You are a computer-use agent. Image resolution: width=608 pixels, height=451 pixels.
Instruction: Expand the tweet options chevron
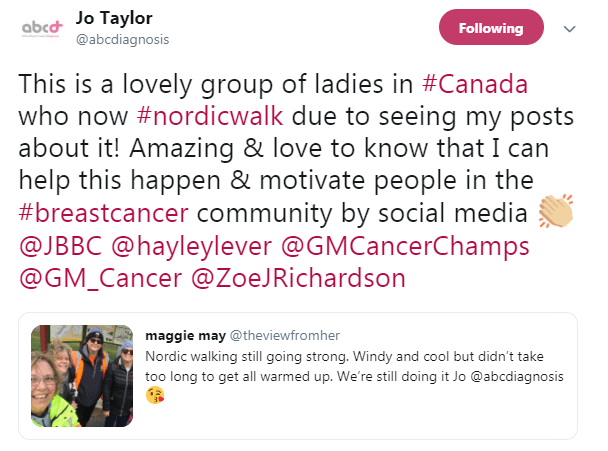(571, 29)
